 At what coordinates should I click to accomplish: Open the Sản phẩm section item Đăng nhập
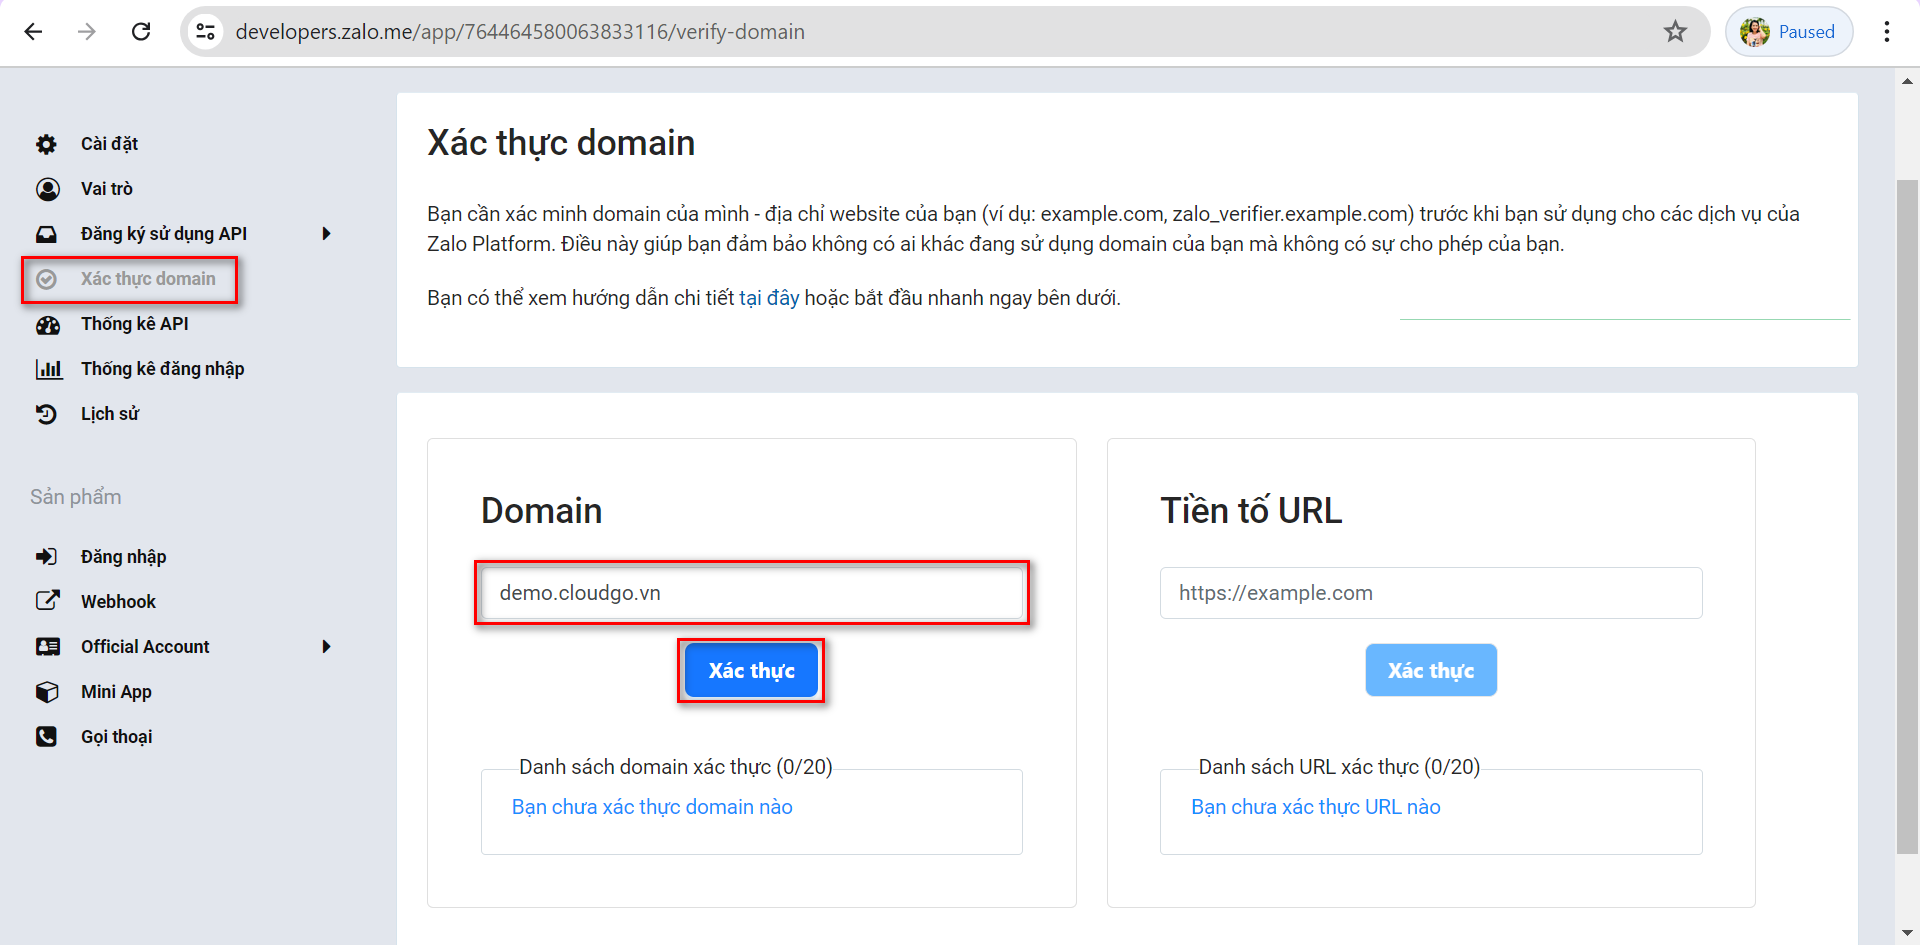[x=123, y=556]
